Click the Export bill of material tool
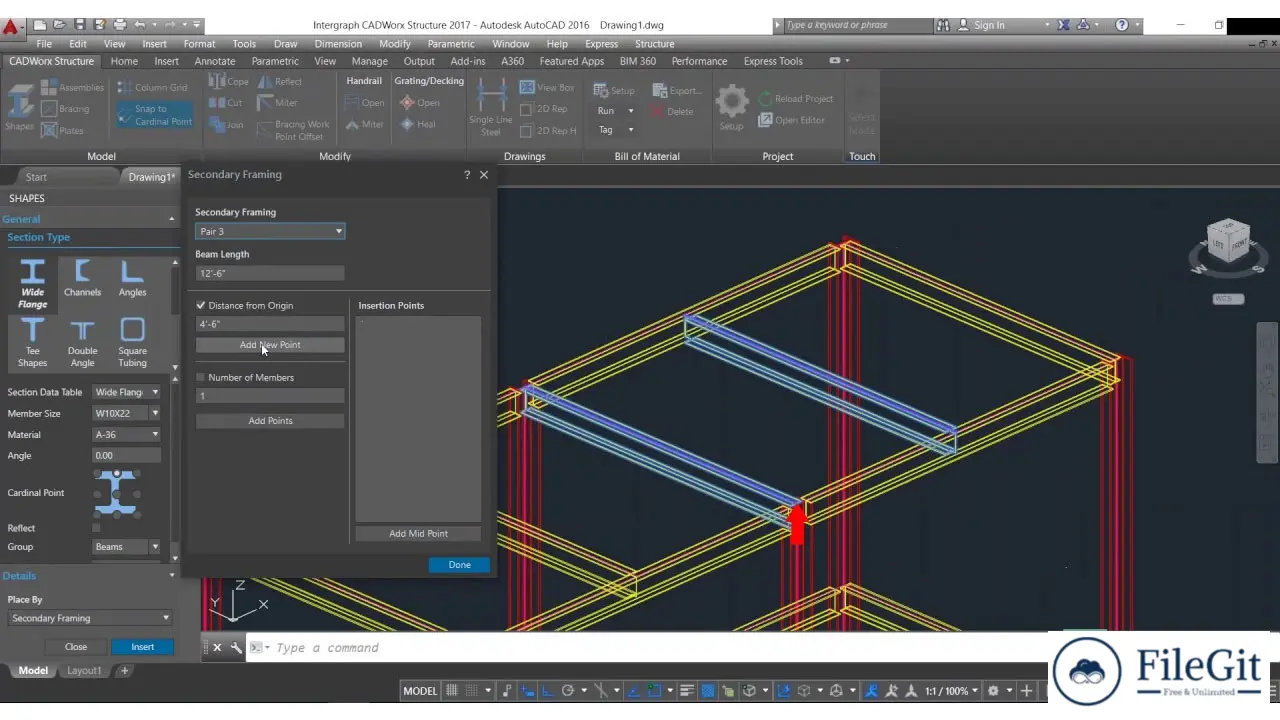This screenshot has height=720, width=1280. point(677,90)
